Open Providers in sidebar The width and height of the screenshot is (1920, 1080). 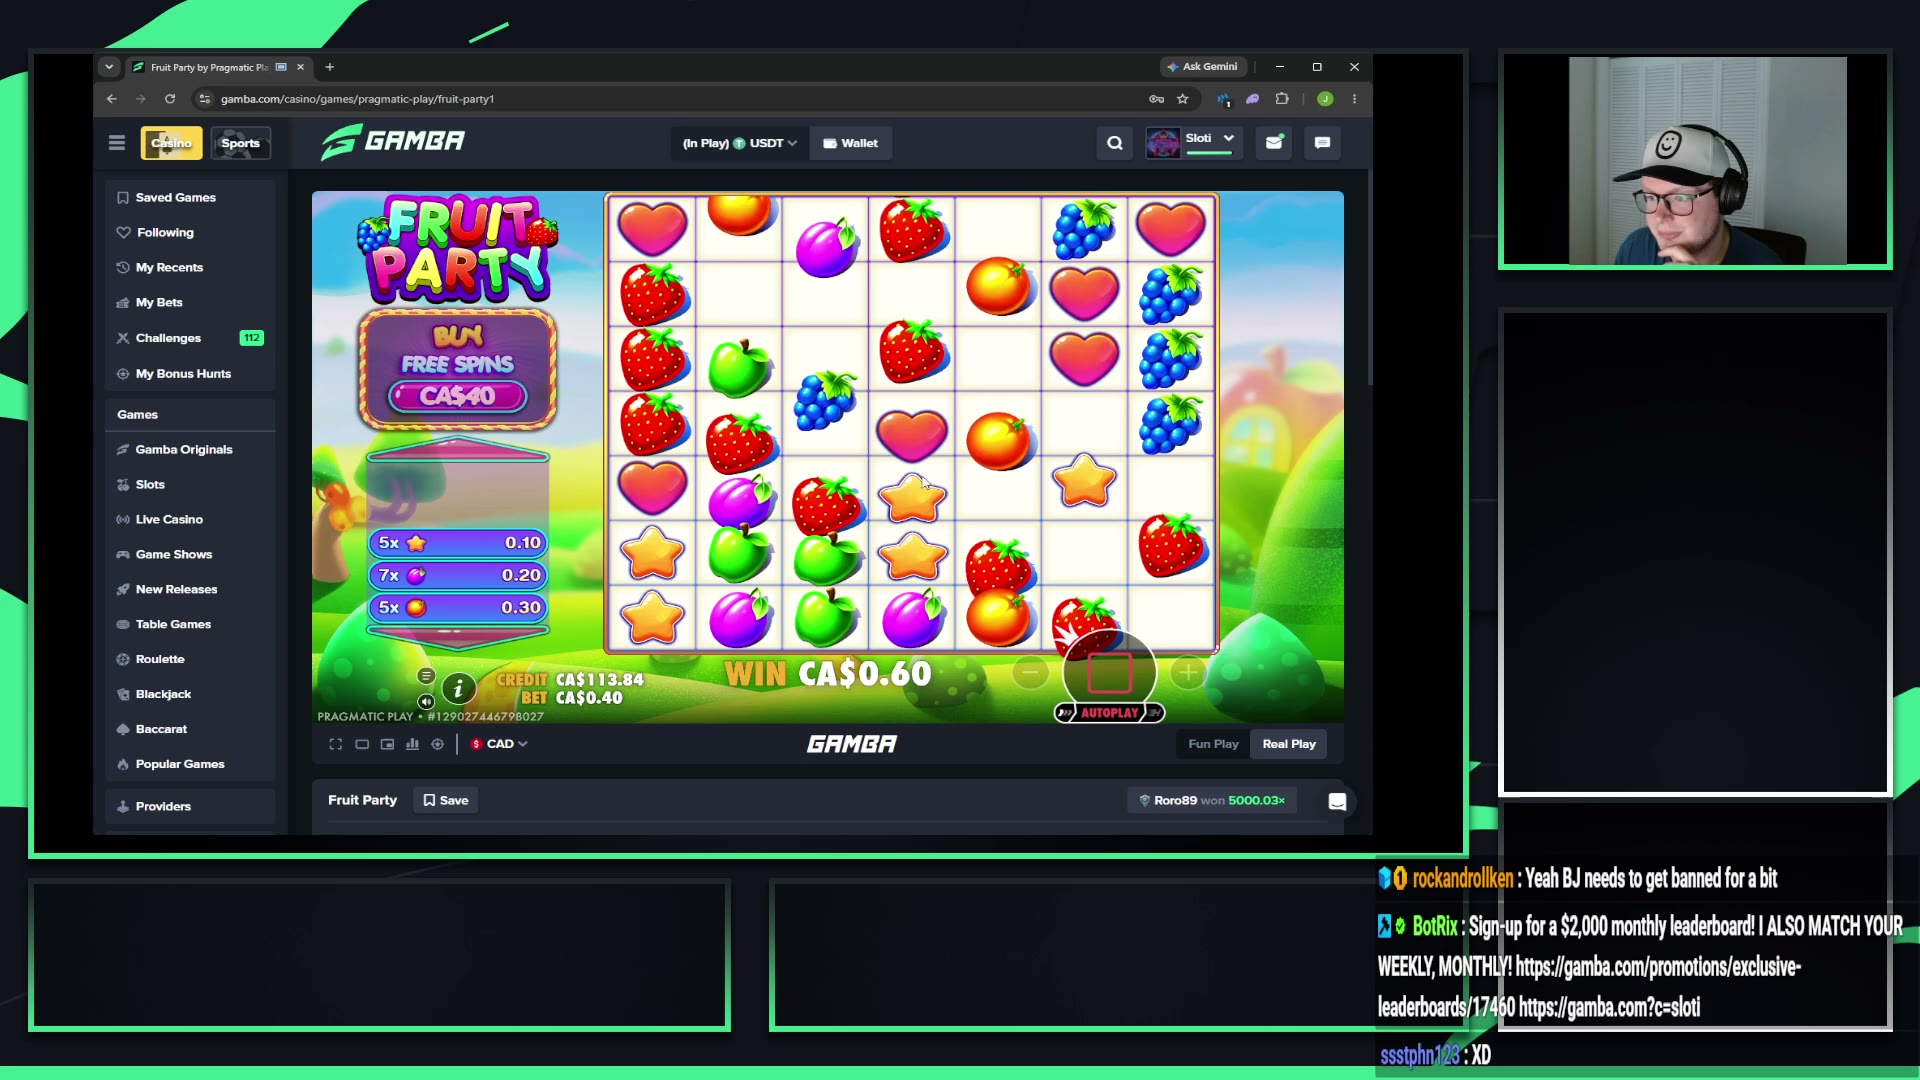(190, 807)
